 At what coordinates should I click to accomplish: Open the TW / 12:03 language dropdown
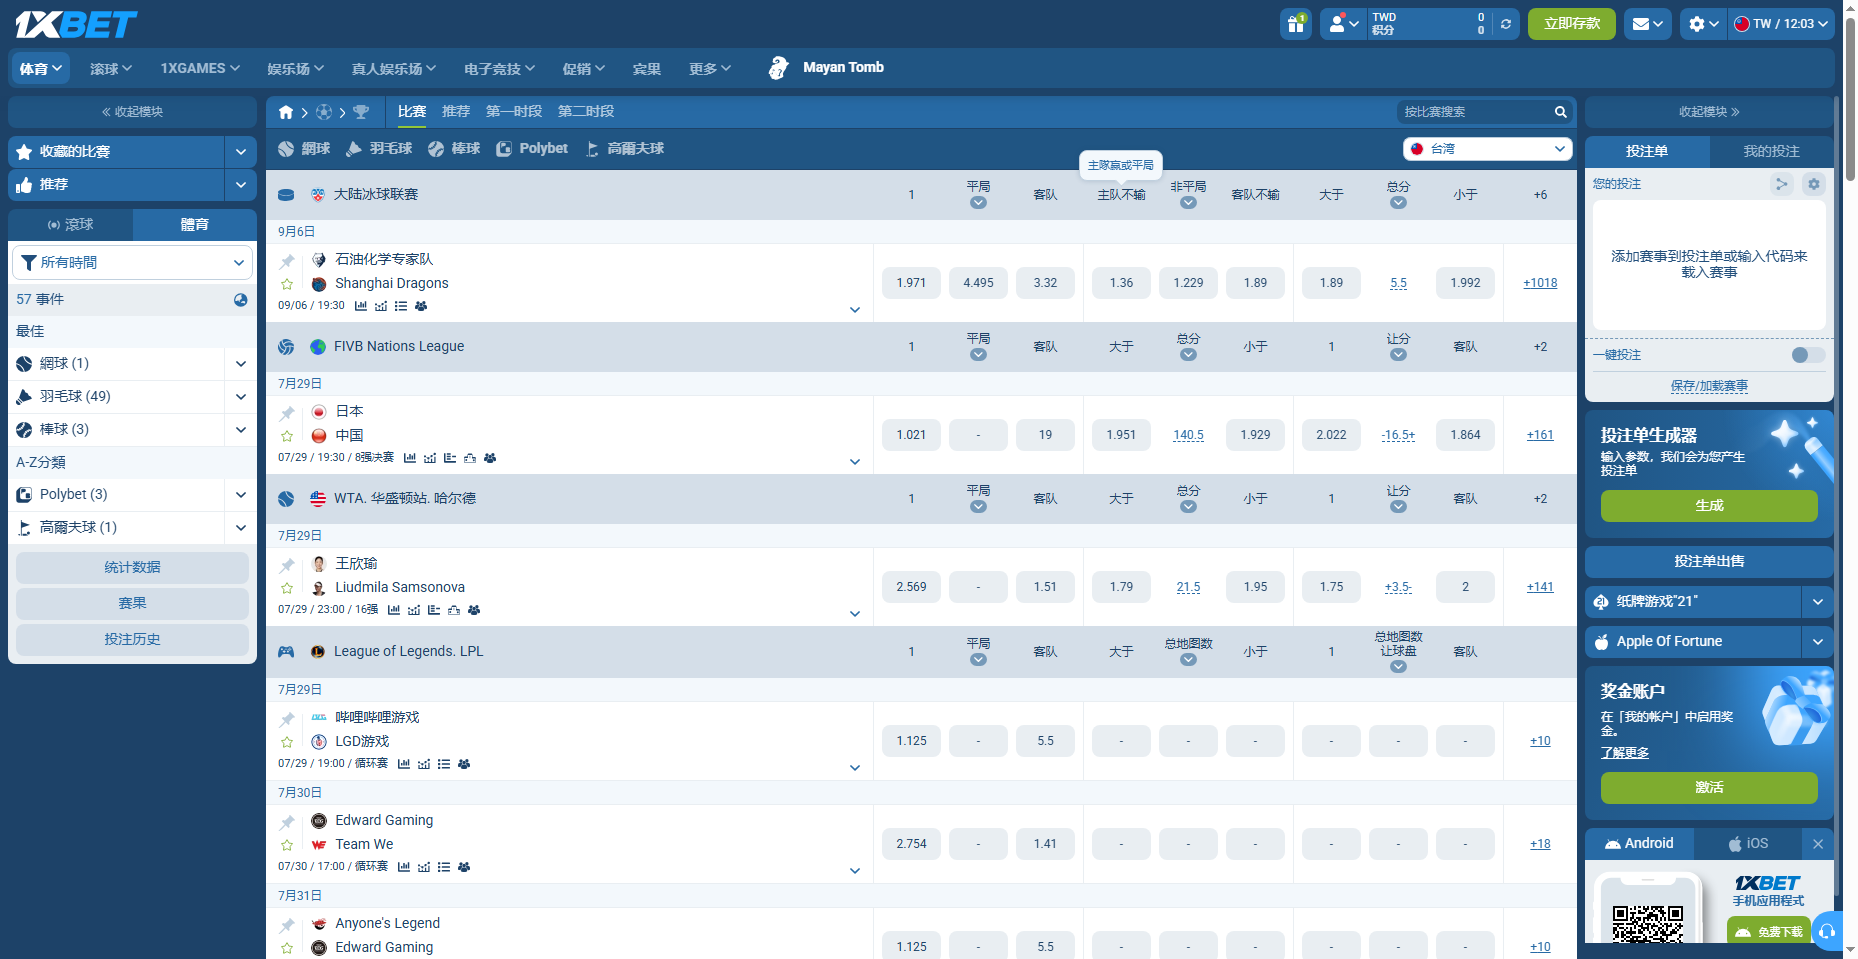coord(1782,24)
